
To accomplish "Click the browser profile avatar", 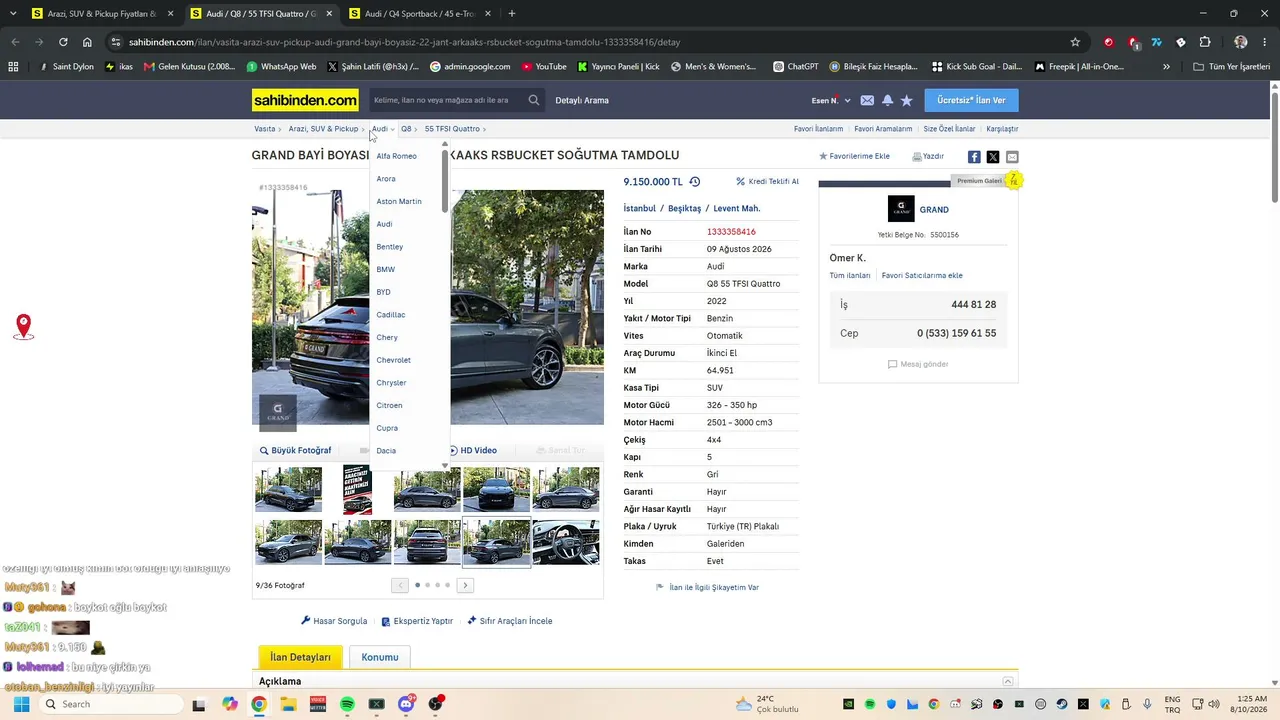I will coord(1241,42).
